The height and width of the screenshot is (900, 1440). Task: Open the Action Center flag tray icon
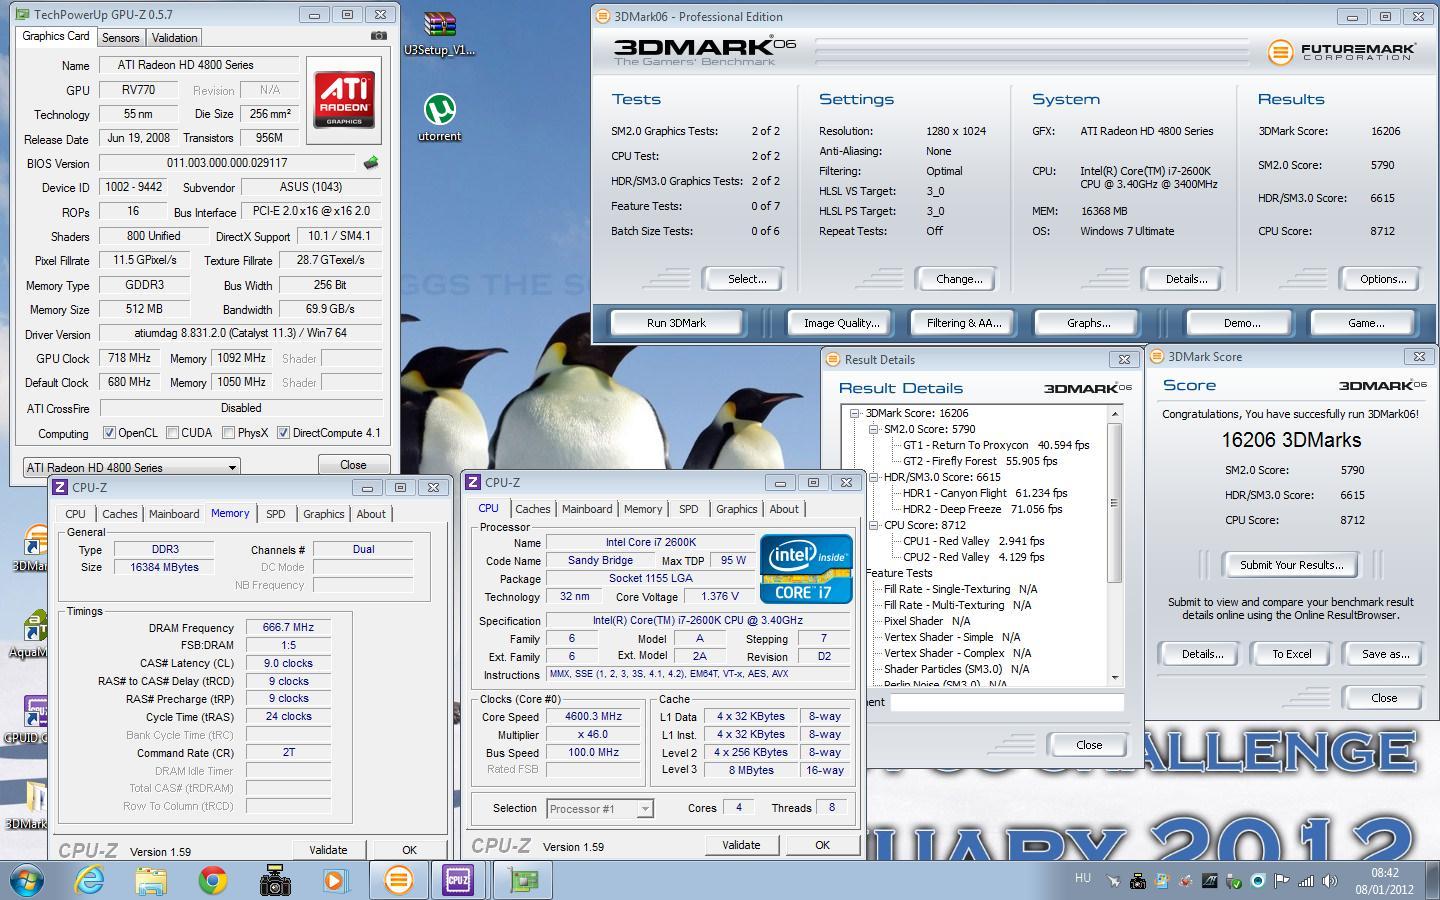click(x=1282, y=881)
